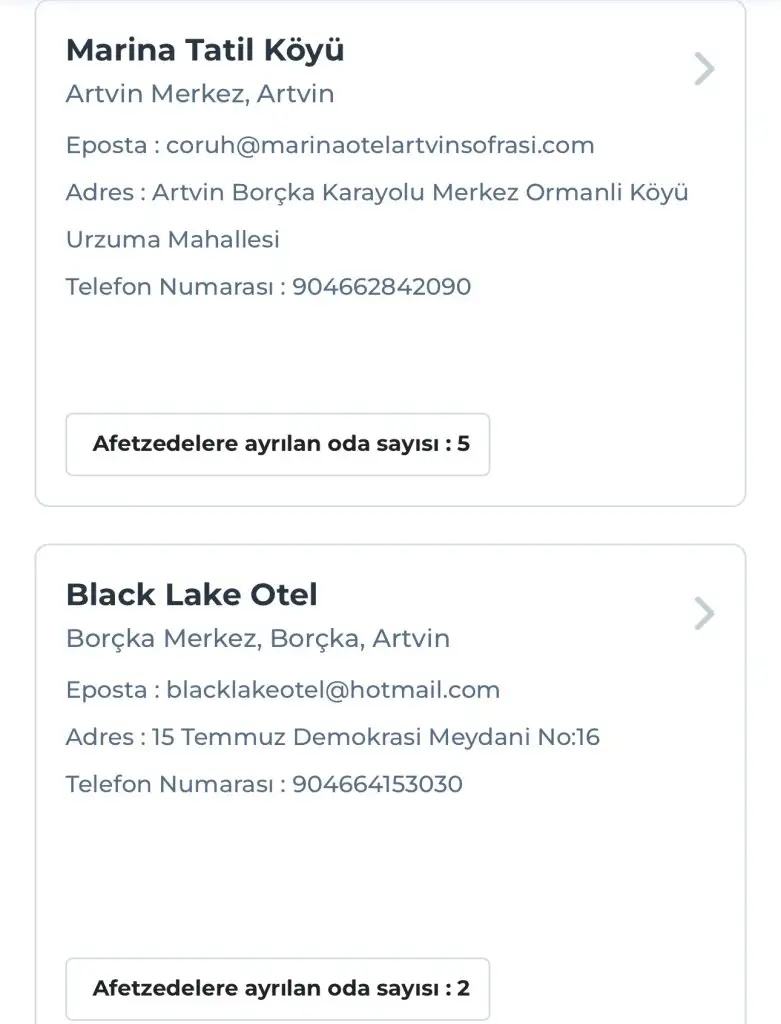The image size is (781, 1024).
Task: Dial phone number 904664153030
Action: tap(377, 784)
